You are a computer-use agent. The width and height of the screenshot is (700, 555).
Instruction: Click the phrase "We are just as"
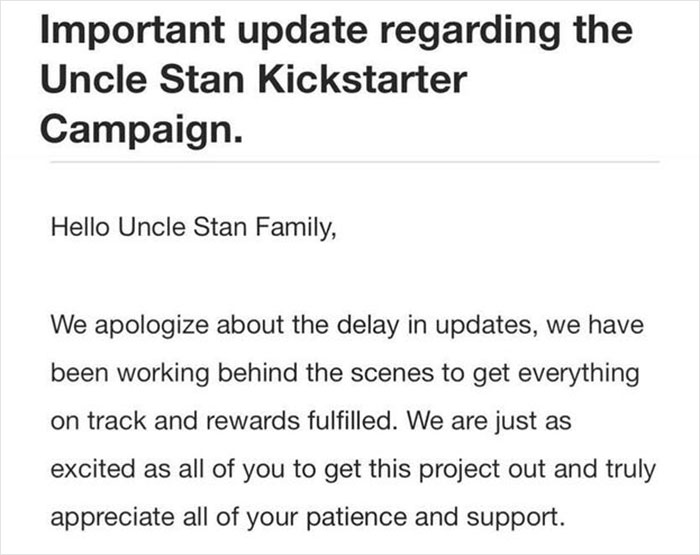tap(489, 422)
